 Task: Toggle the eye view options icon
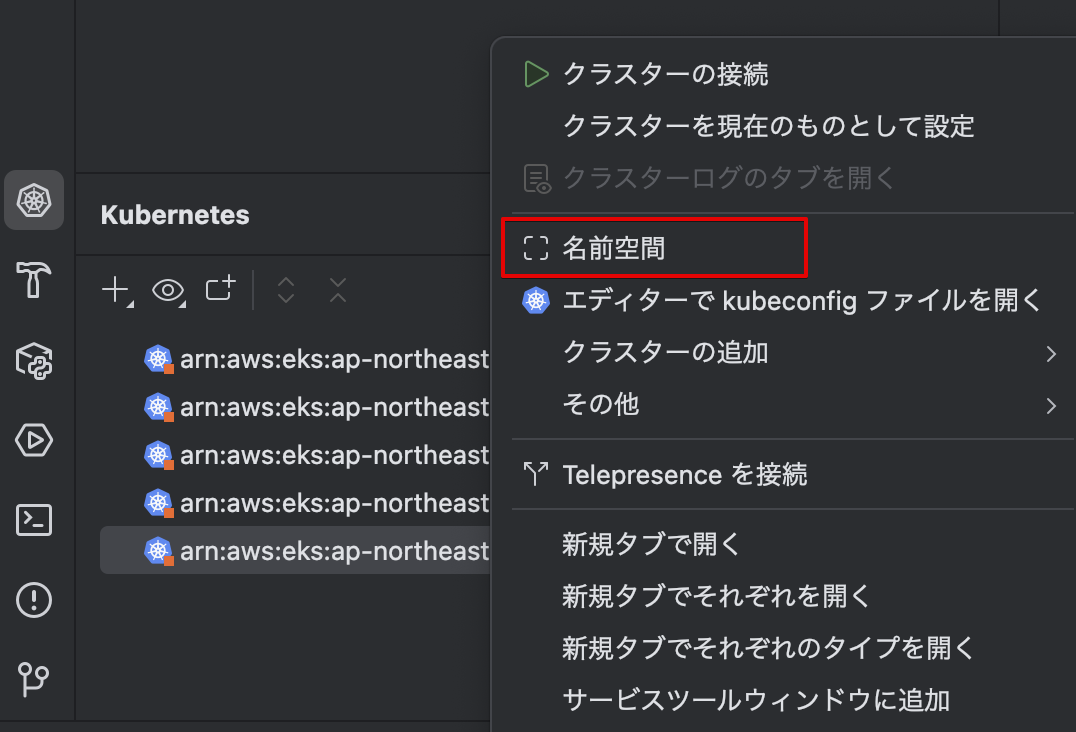[168, 290]
